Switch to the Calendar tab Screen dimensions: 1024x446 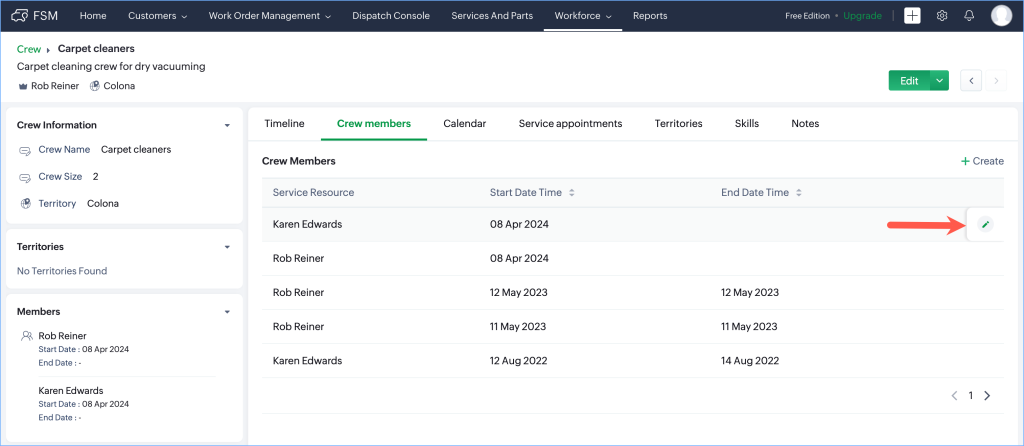(464, 124)
